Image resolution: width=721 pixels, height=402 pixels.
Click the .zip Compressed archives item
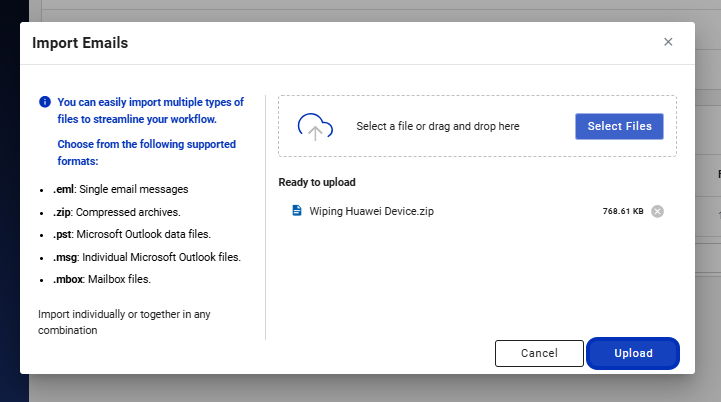point(117,212)
